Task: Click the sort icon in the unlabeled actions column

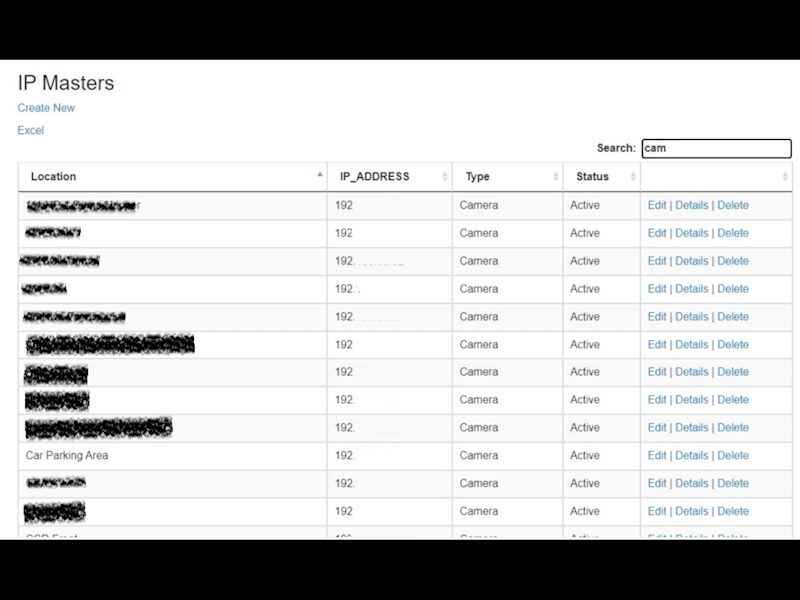Action: 785,177
